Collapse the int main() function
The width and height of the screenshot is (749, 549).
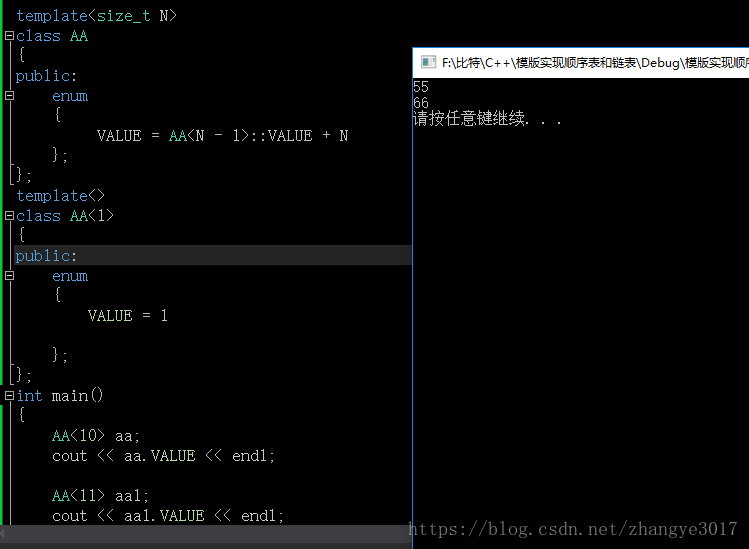(9, 396)
